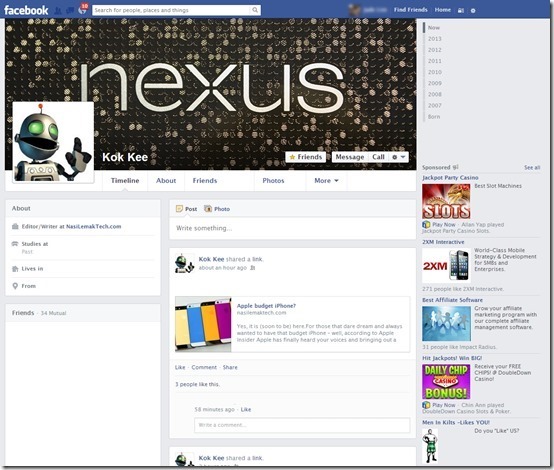Expand the More profile menu
Viewport: 554px width, 470px height.
click(x=326, y=181)
